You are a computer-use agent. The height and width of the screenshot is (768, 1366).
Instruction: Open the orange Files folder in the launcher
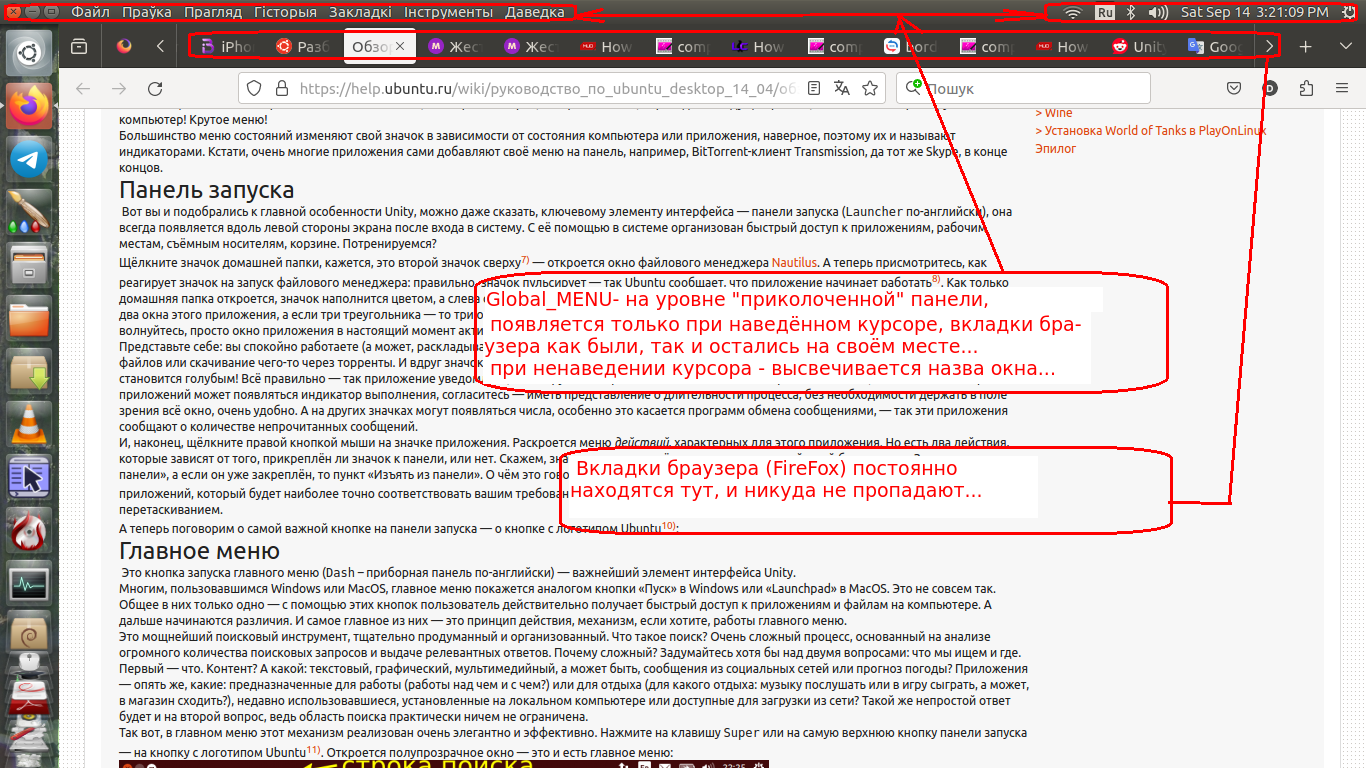tap(30, 318)
